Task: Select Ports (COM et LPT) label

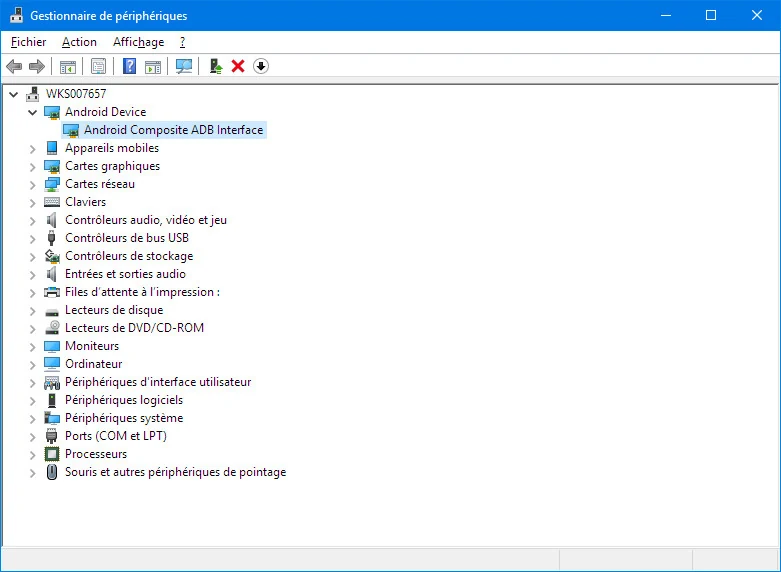Action: pos(116,436)
